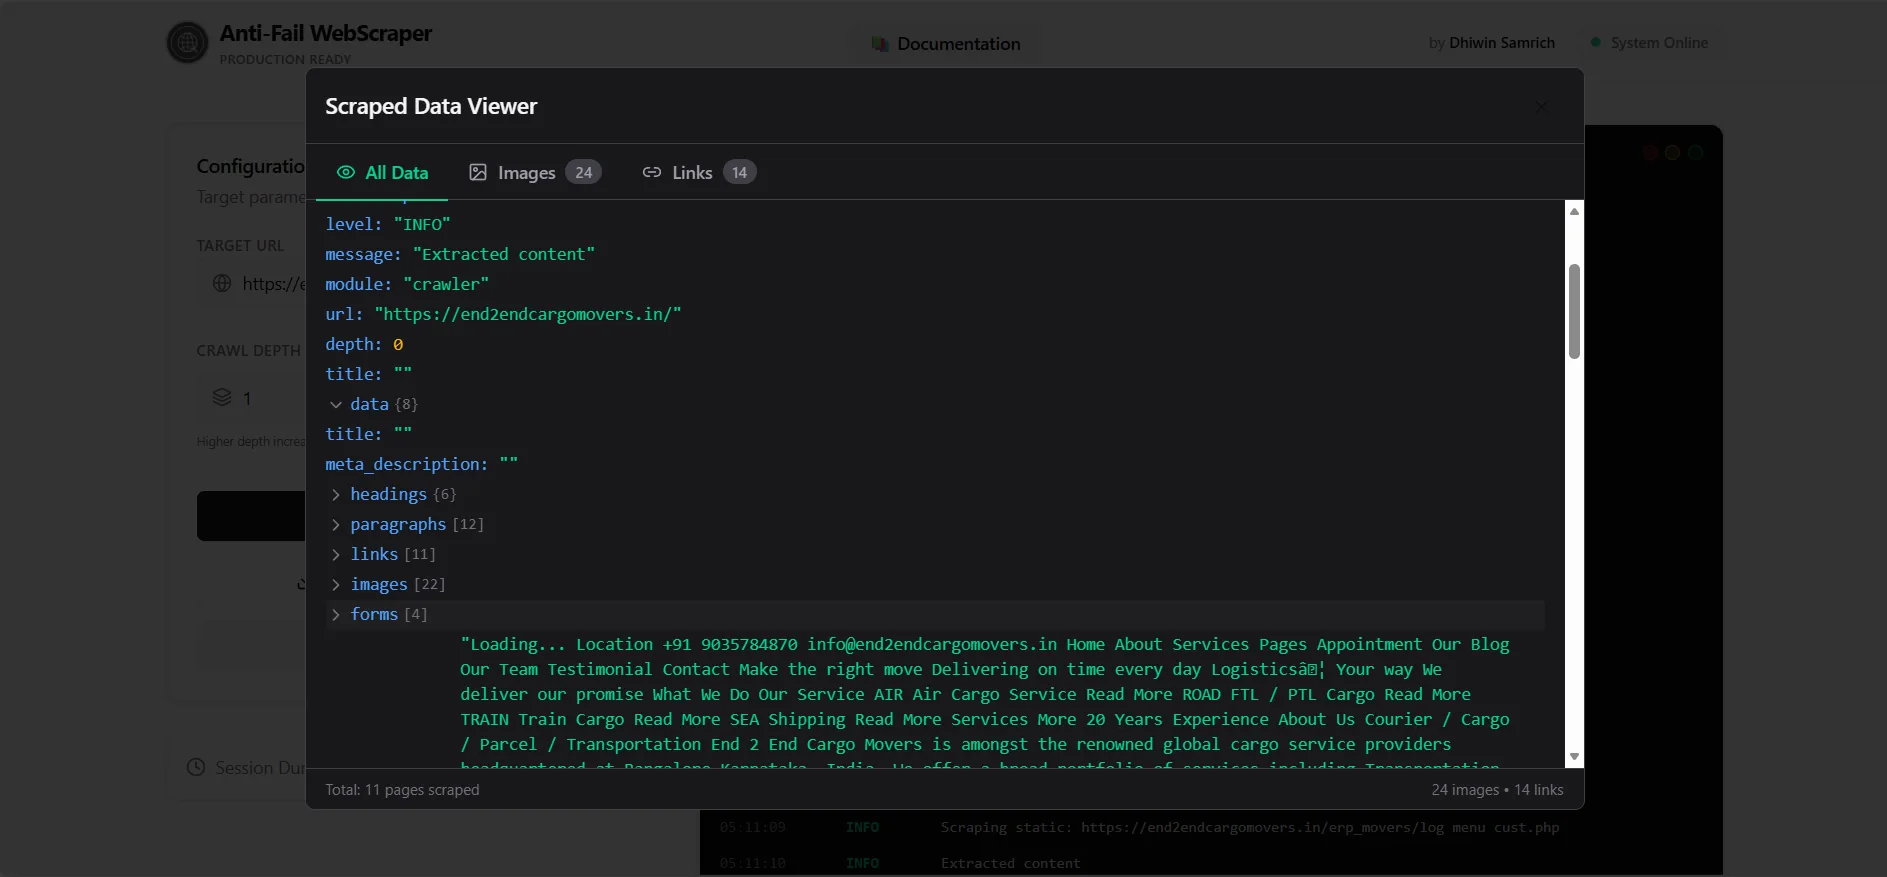Click "24 images • 14 links" footer text
This screenshot has height=877, width=1887.
click(1497, 790)
